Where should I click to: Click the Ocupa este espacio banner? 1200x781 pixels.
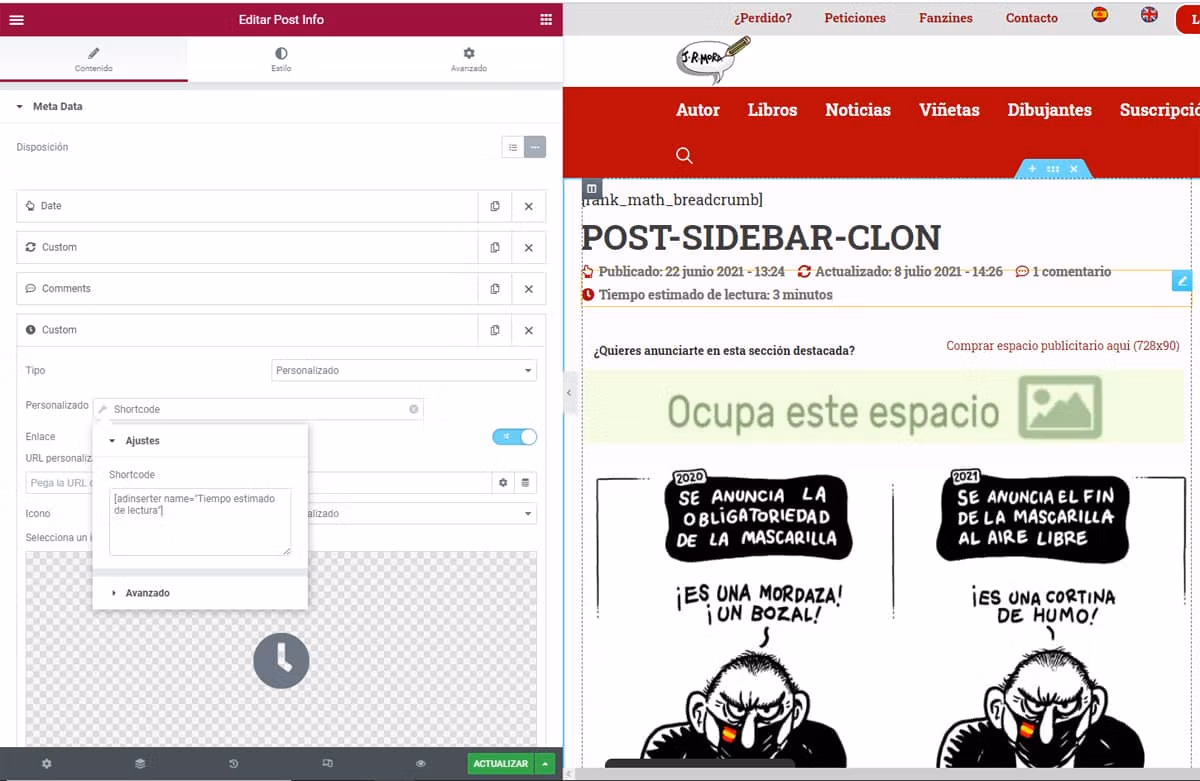click(x=884, y=408)
